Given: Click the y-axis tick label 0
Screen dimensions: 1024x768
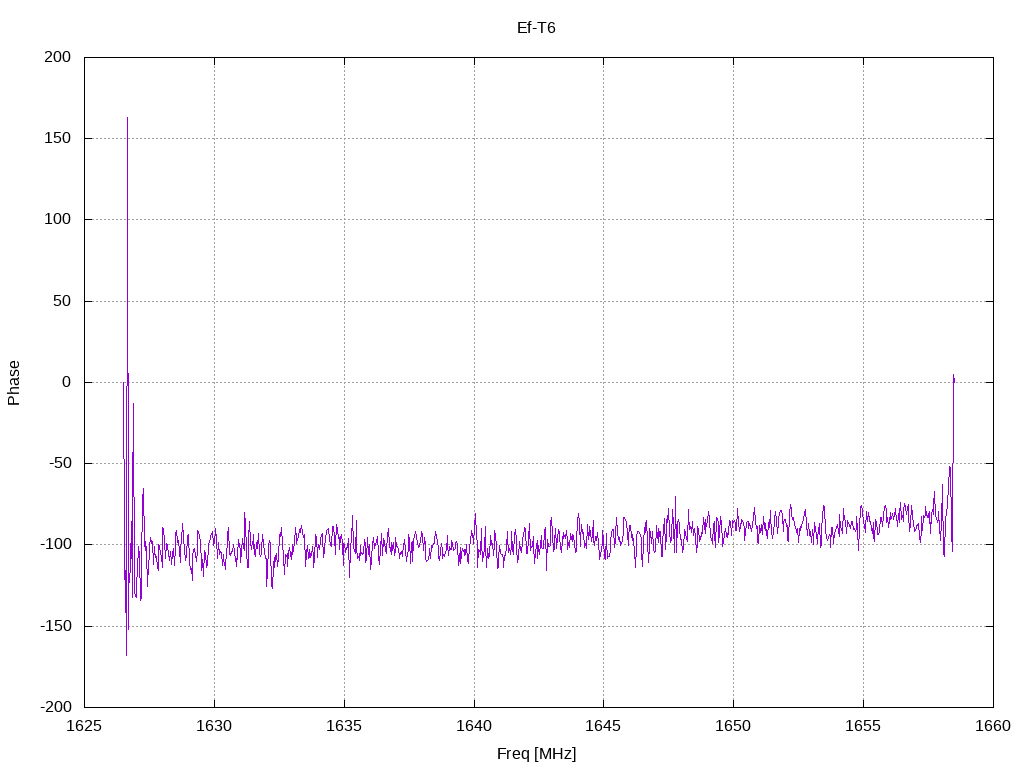Looking at the screenshot, I should (x=67, y=382).
